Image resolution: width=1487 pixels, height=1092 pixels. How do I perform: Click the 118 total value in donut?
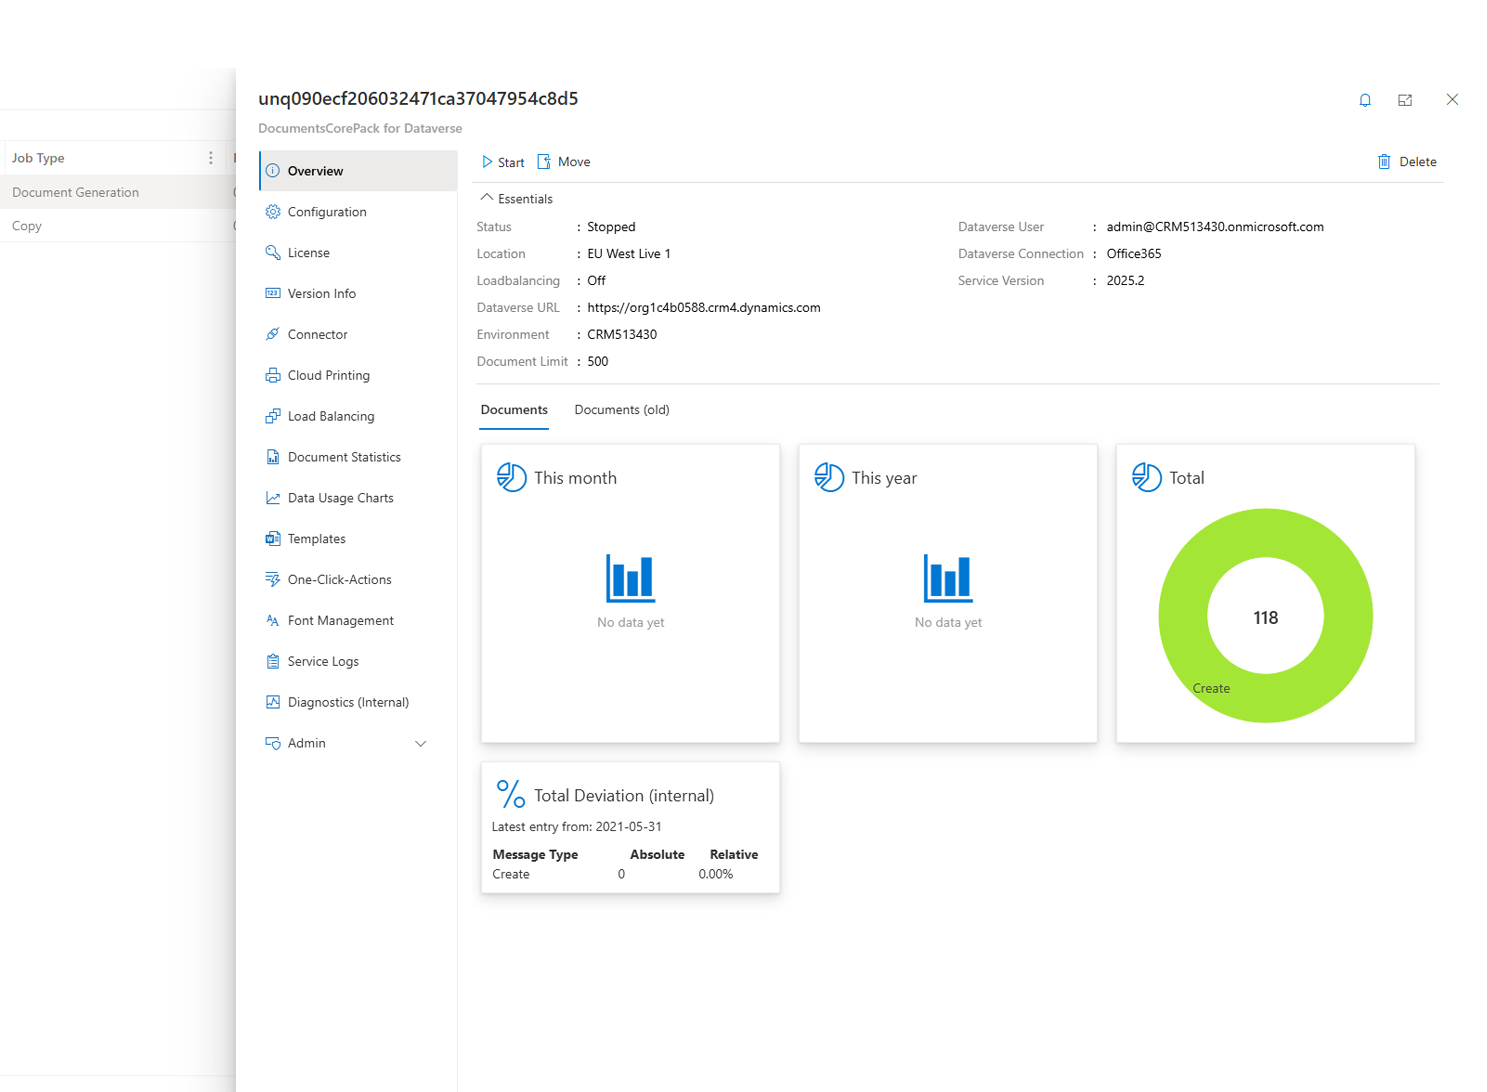[1266, 618]
